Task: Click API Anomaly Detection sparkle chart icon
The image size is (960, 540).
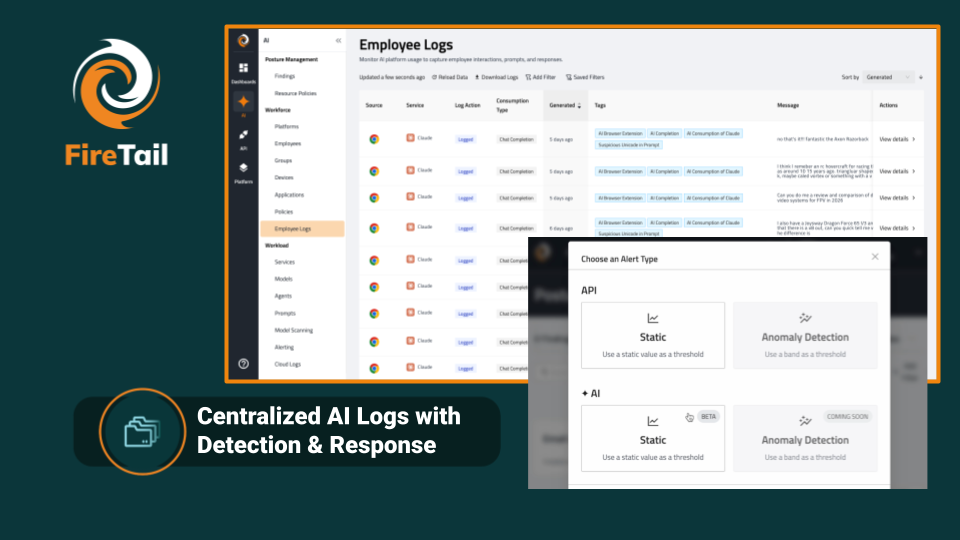Action: [805, 318]
